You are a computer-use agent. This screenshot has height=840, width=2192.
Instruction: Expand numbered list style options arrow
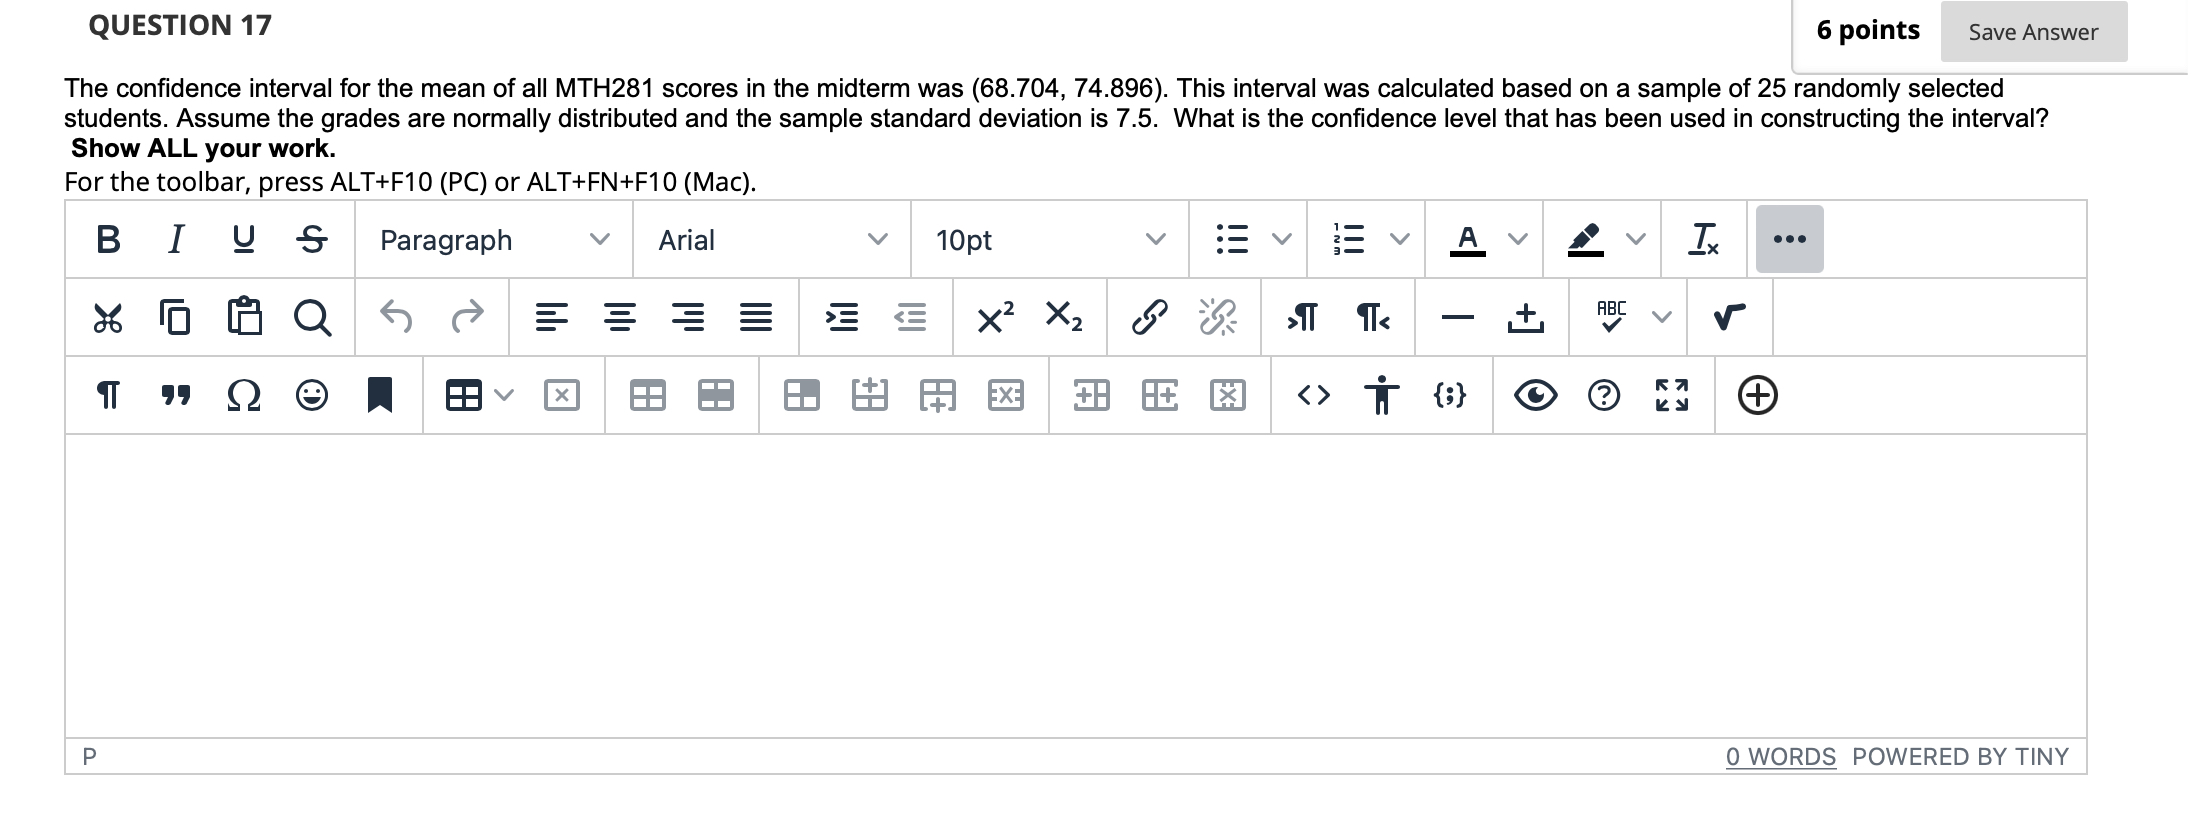click(1399, 240)
